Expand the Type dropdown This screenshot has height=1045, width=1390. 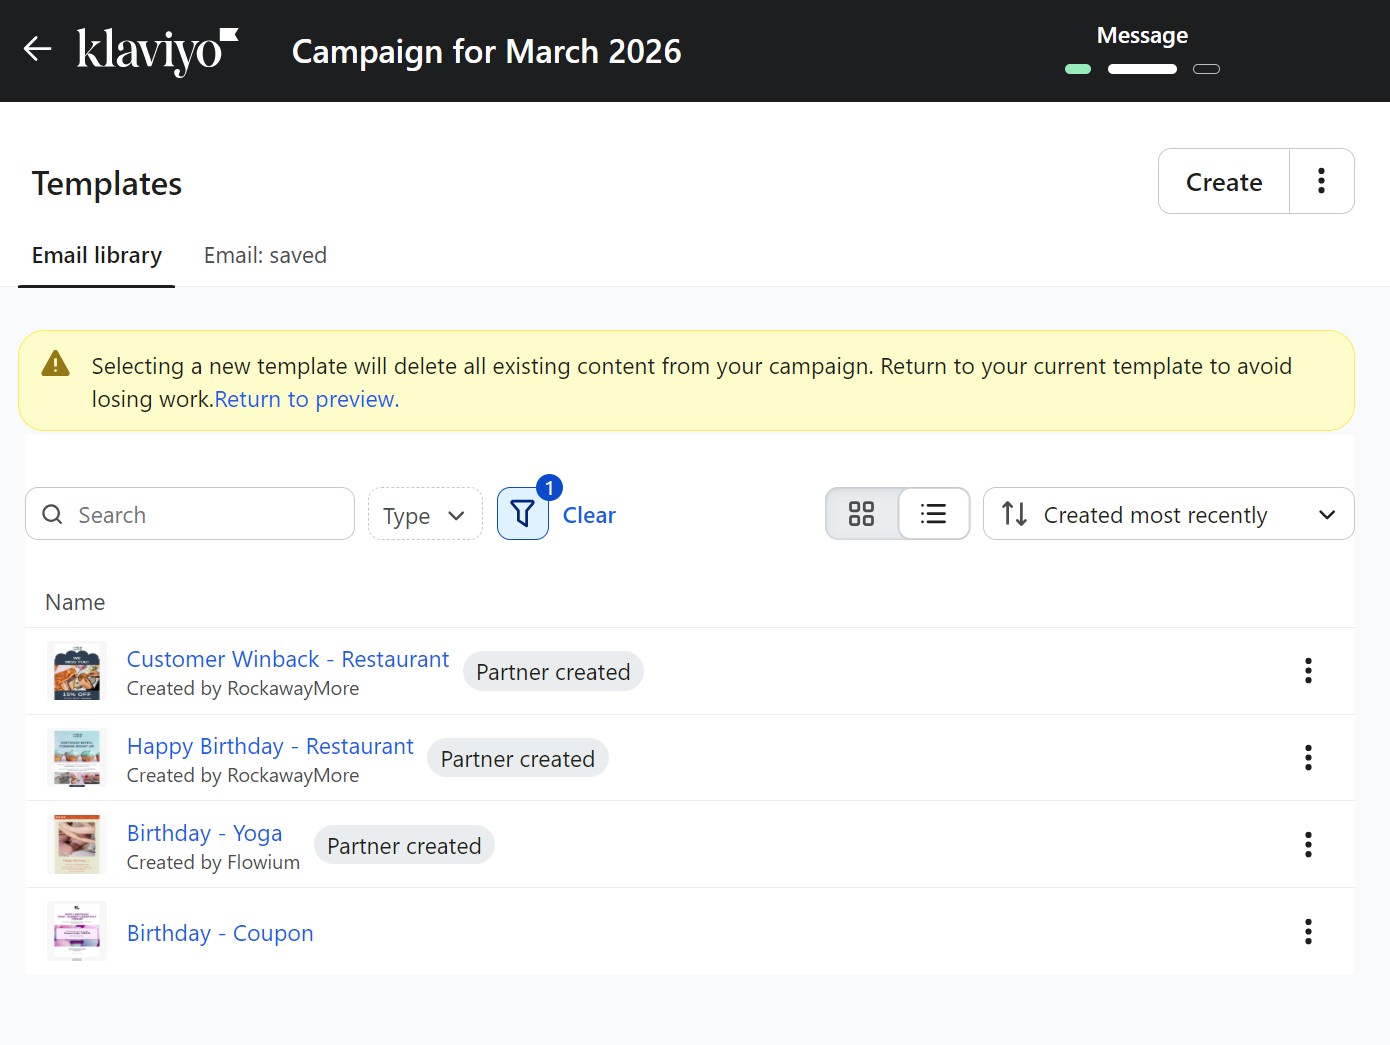click(x=425, y=514)
